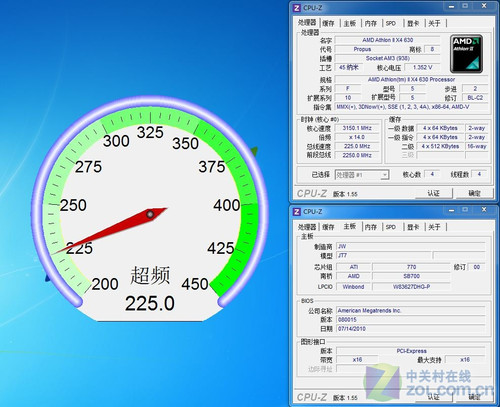Click the instruction set MMX(+) field
The width and height of the screenshot is (500, 407).
pyautogui.click(x=411, y=107)
